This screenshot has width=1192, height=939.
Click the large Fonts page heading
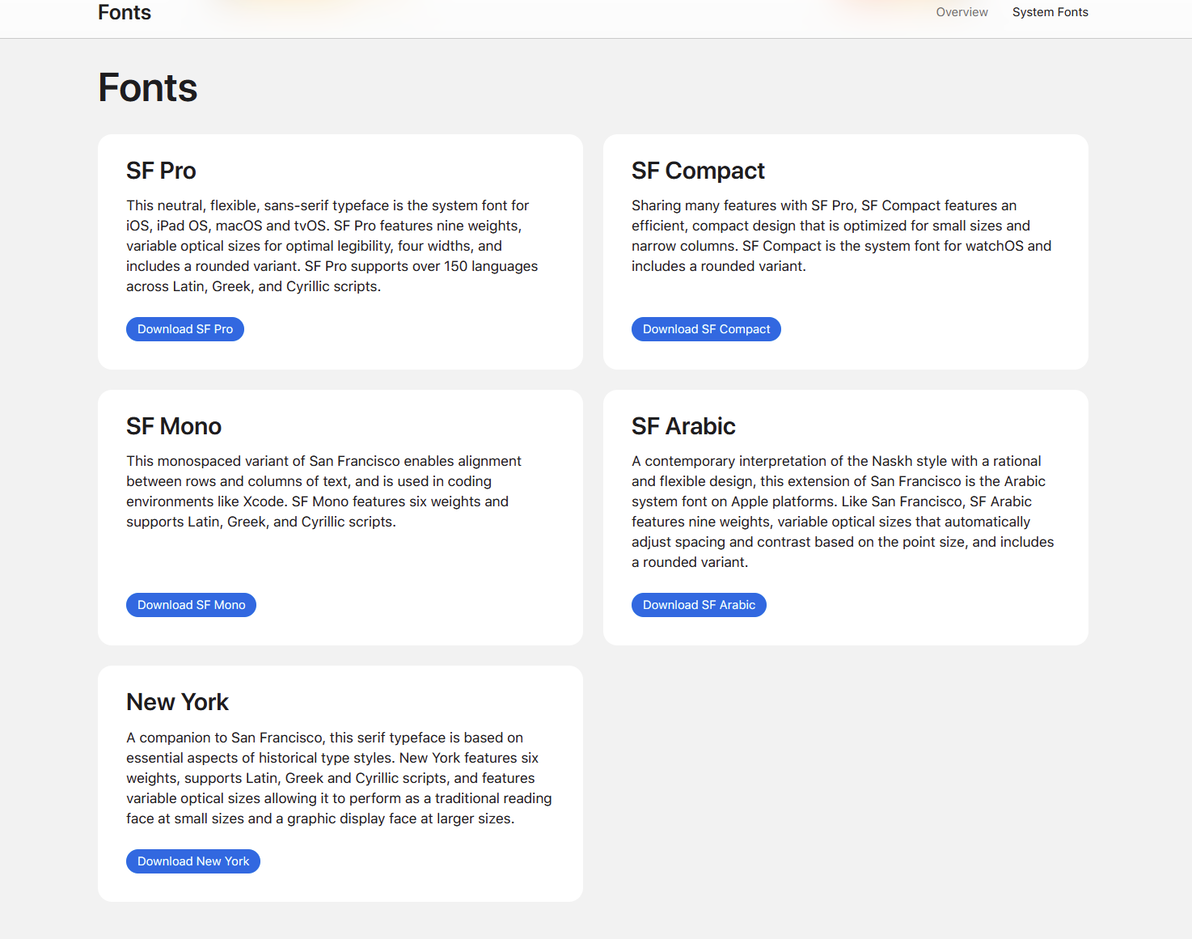pos(148,88)
